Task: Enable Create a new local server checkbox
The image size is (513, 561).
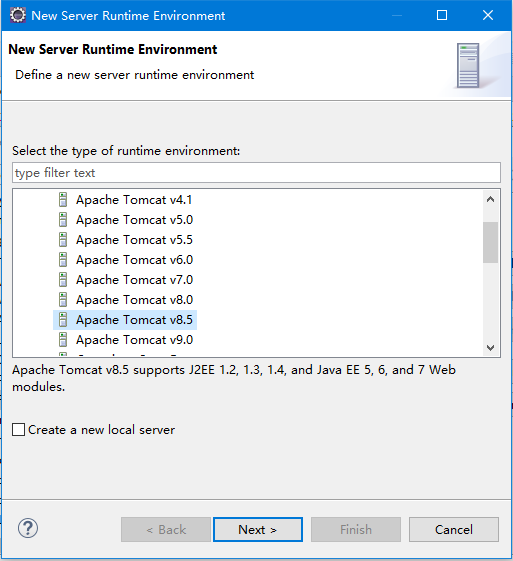Action: point(19,429)
